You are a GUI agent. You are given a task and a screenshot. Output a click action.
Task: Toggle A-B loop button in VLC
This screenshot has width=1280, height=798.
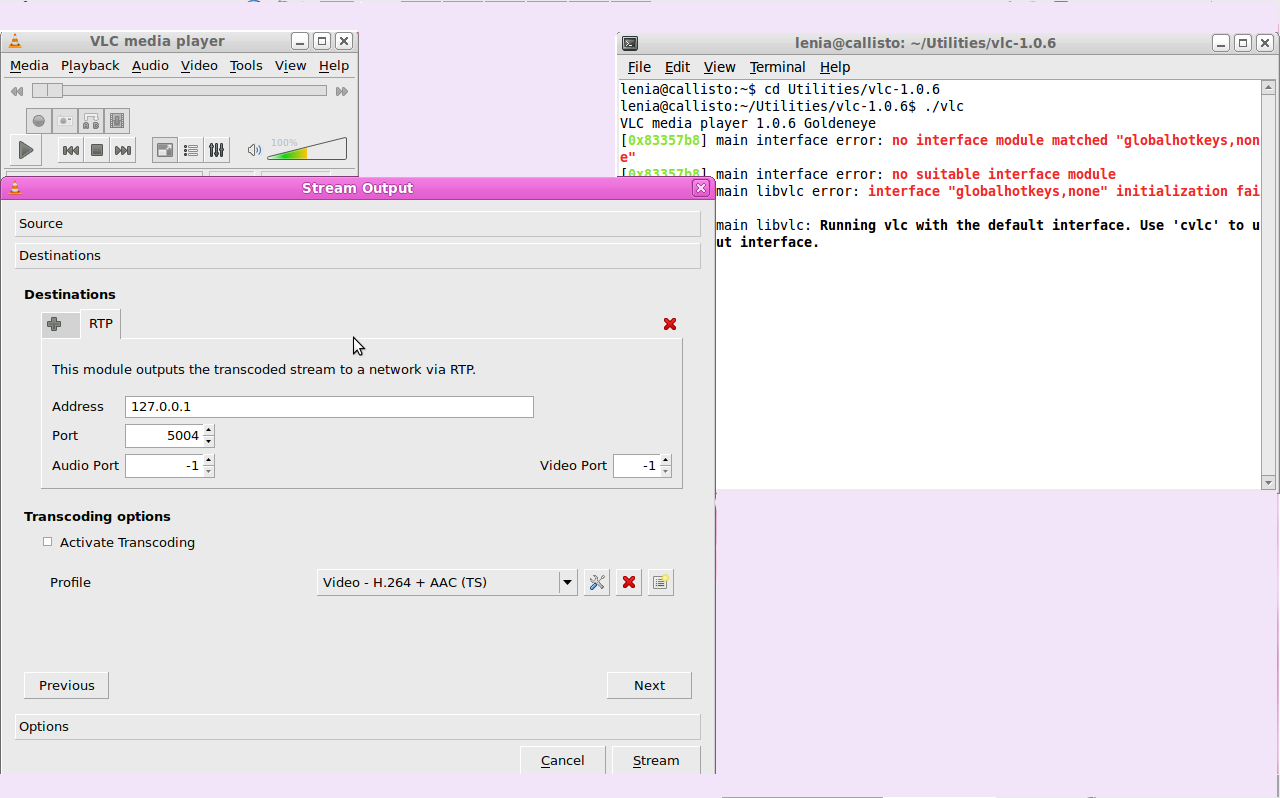tap(91, 121)
